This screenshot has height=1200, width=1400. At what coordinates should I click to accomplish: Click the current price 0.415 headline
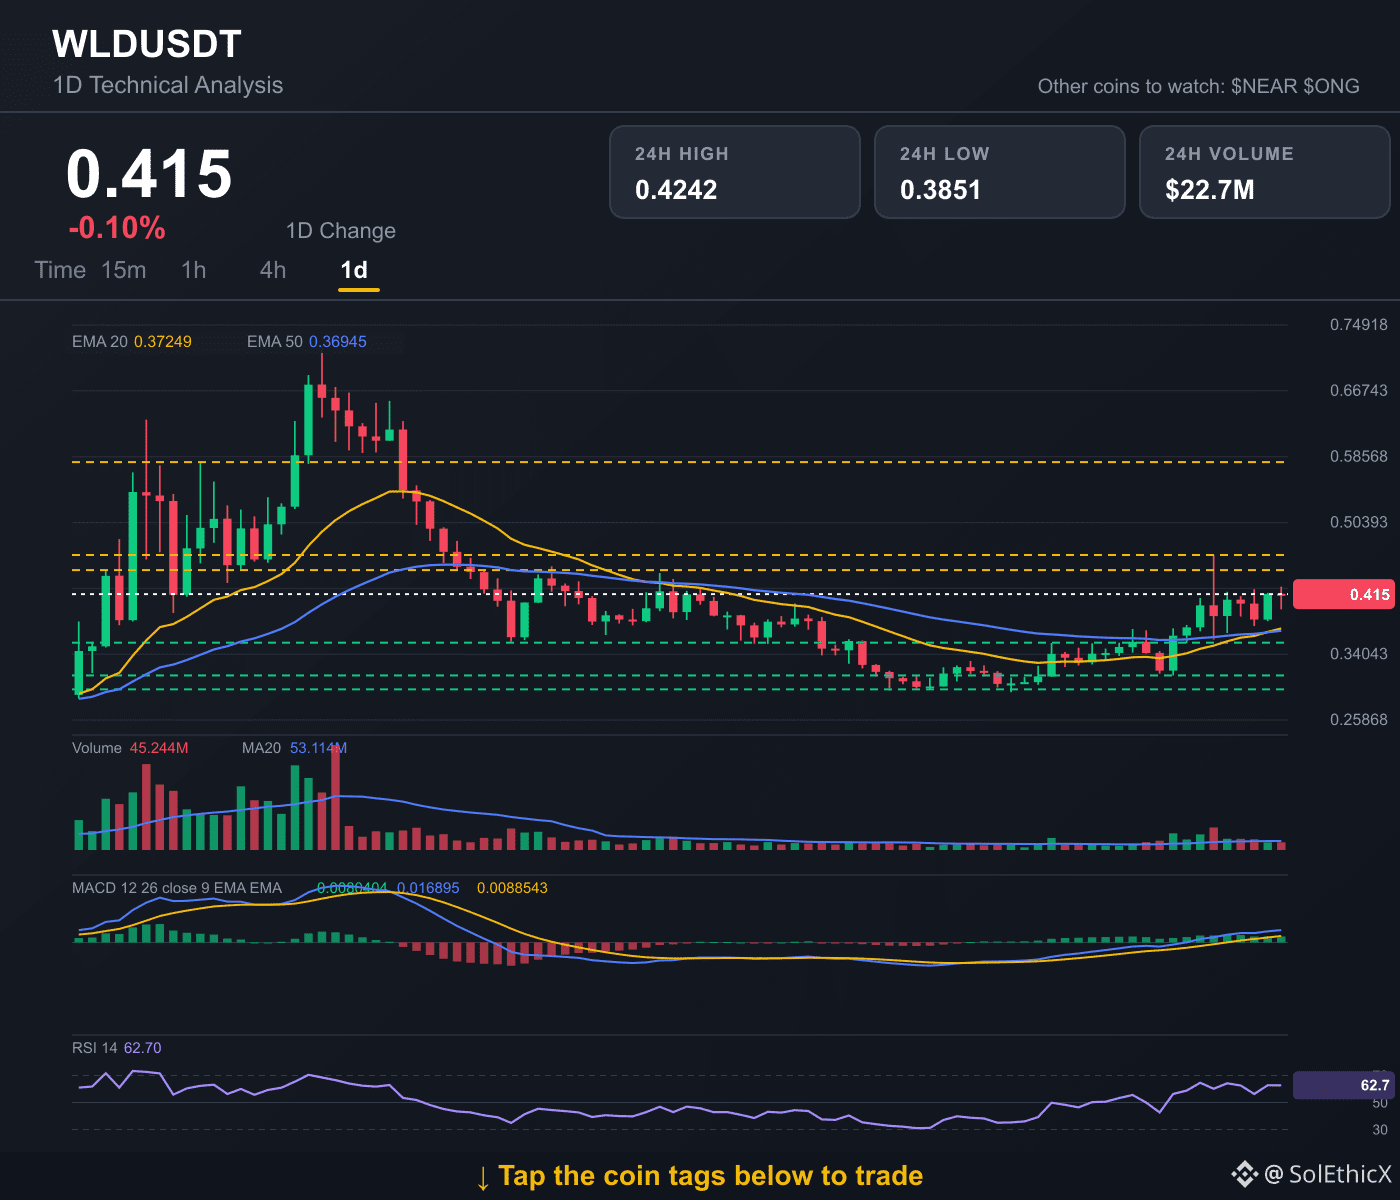[x=149, y=174]
